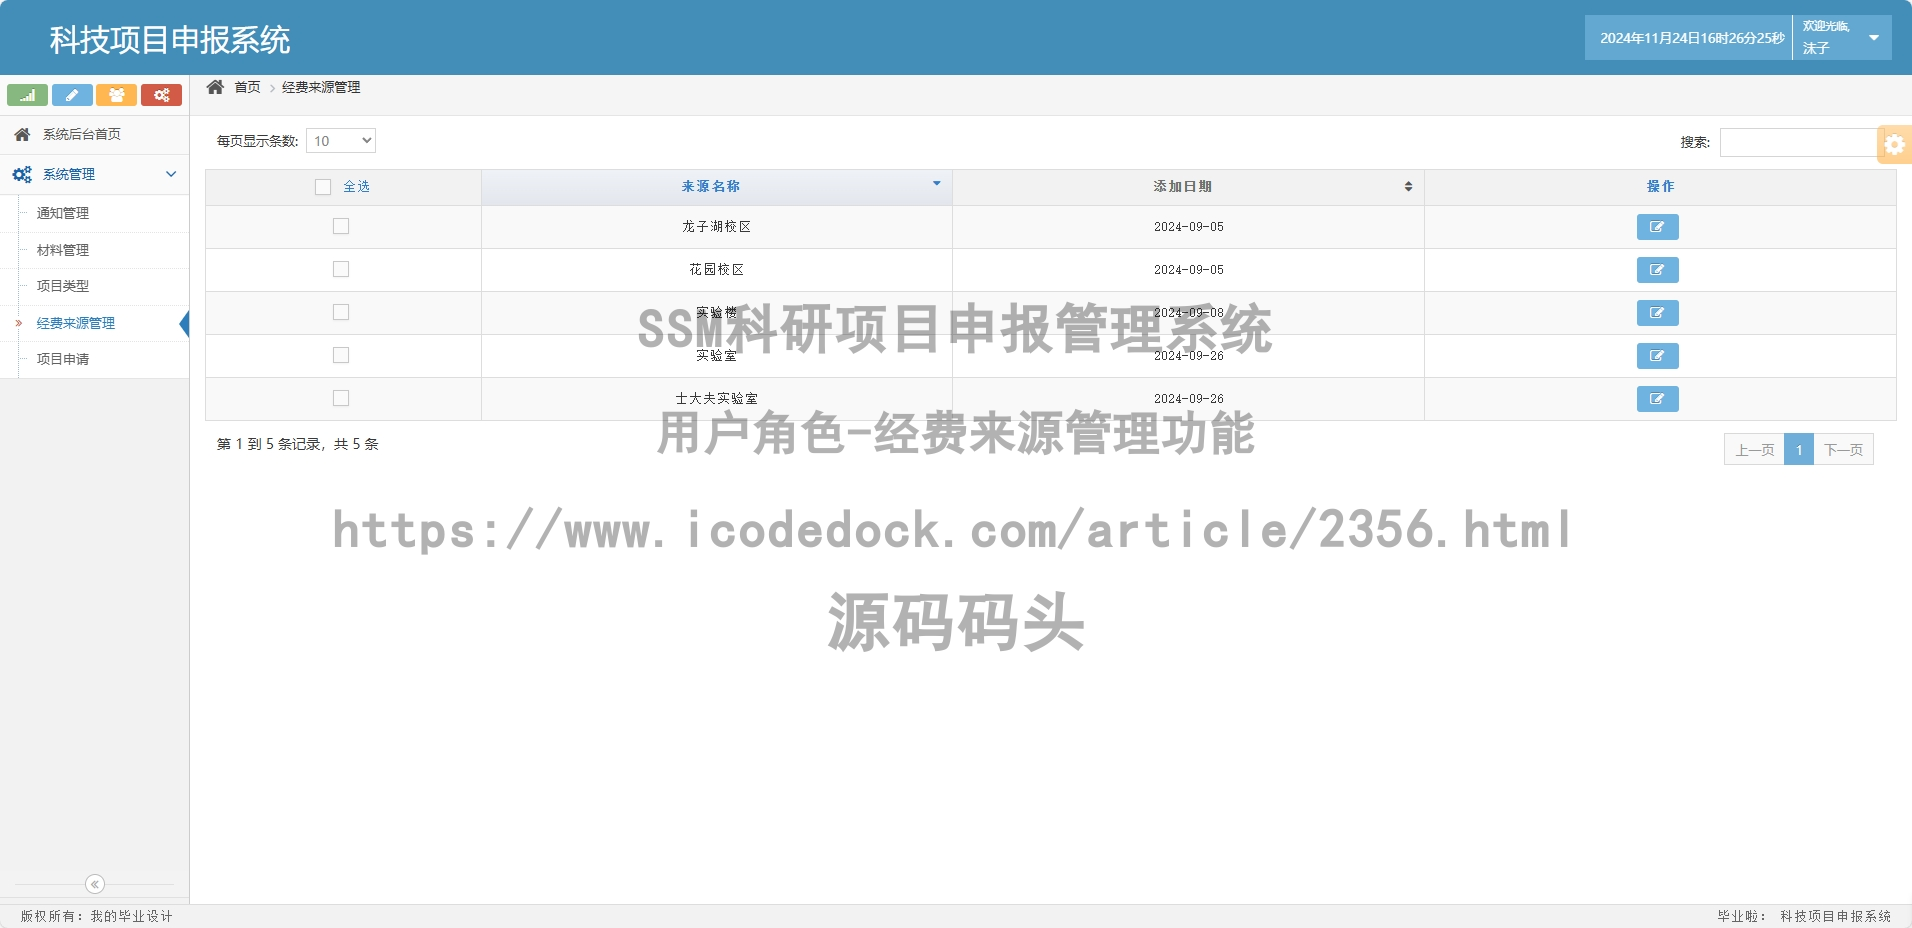Viewport: 1912px width, 928px height.
Task: Click the red gears shortcut button
Action: tap(161, 95)
